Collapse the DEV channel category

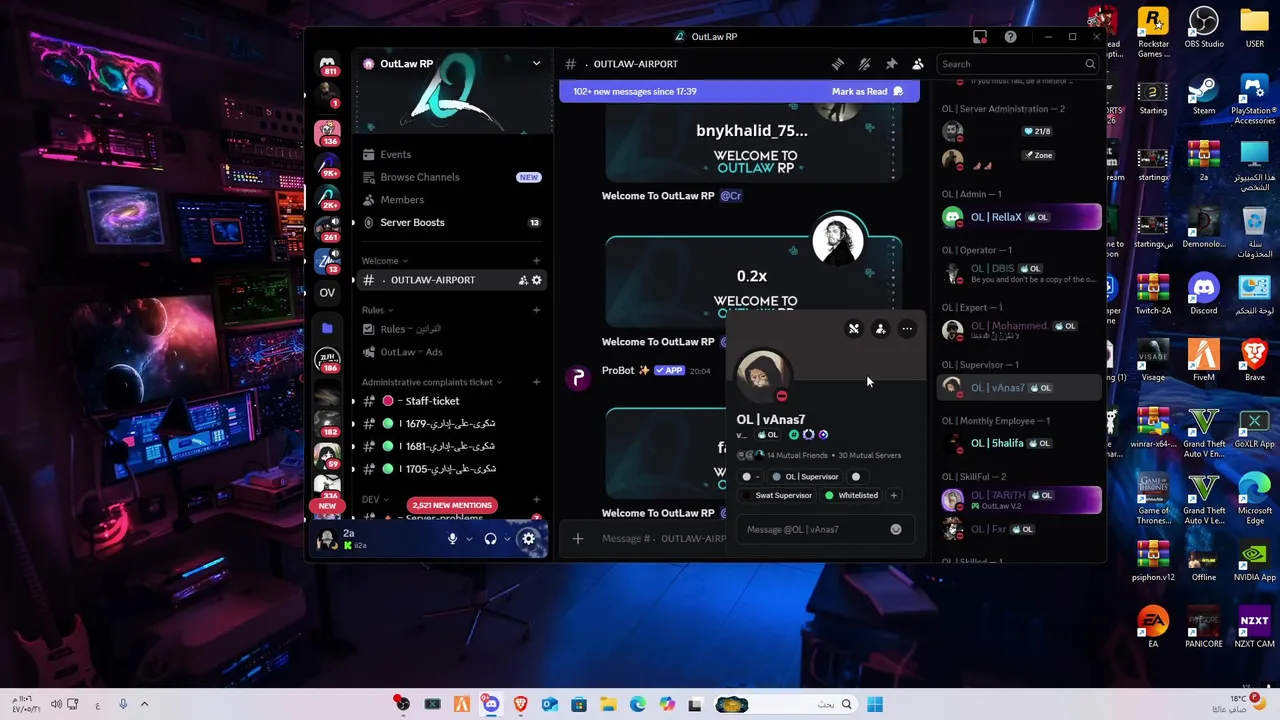click(x=375, y=499)
